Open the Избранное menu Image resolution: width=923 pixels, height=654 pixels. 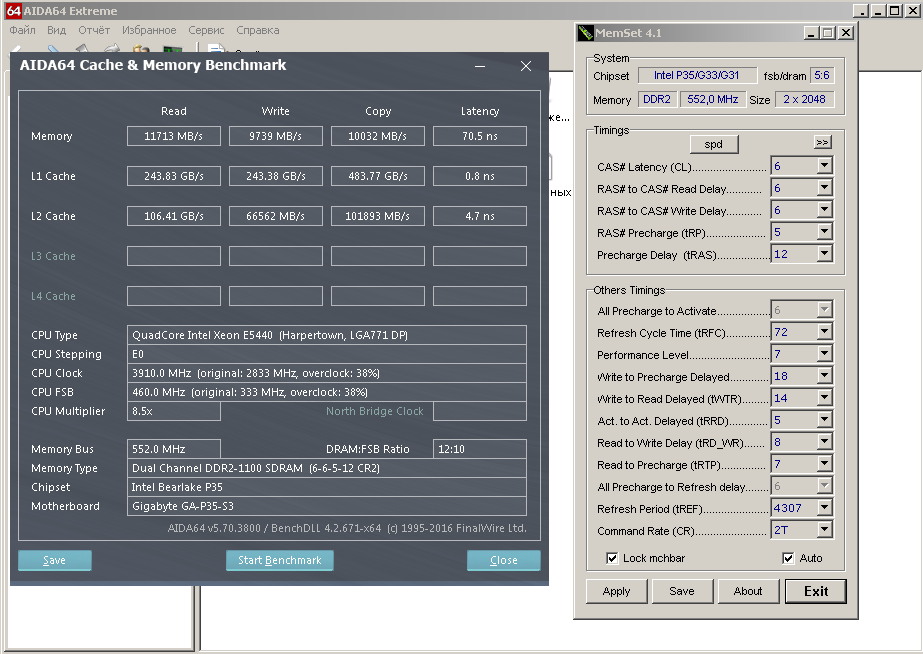pos(149,30)
